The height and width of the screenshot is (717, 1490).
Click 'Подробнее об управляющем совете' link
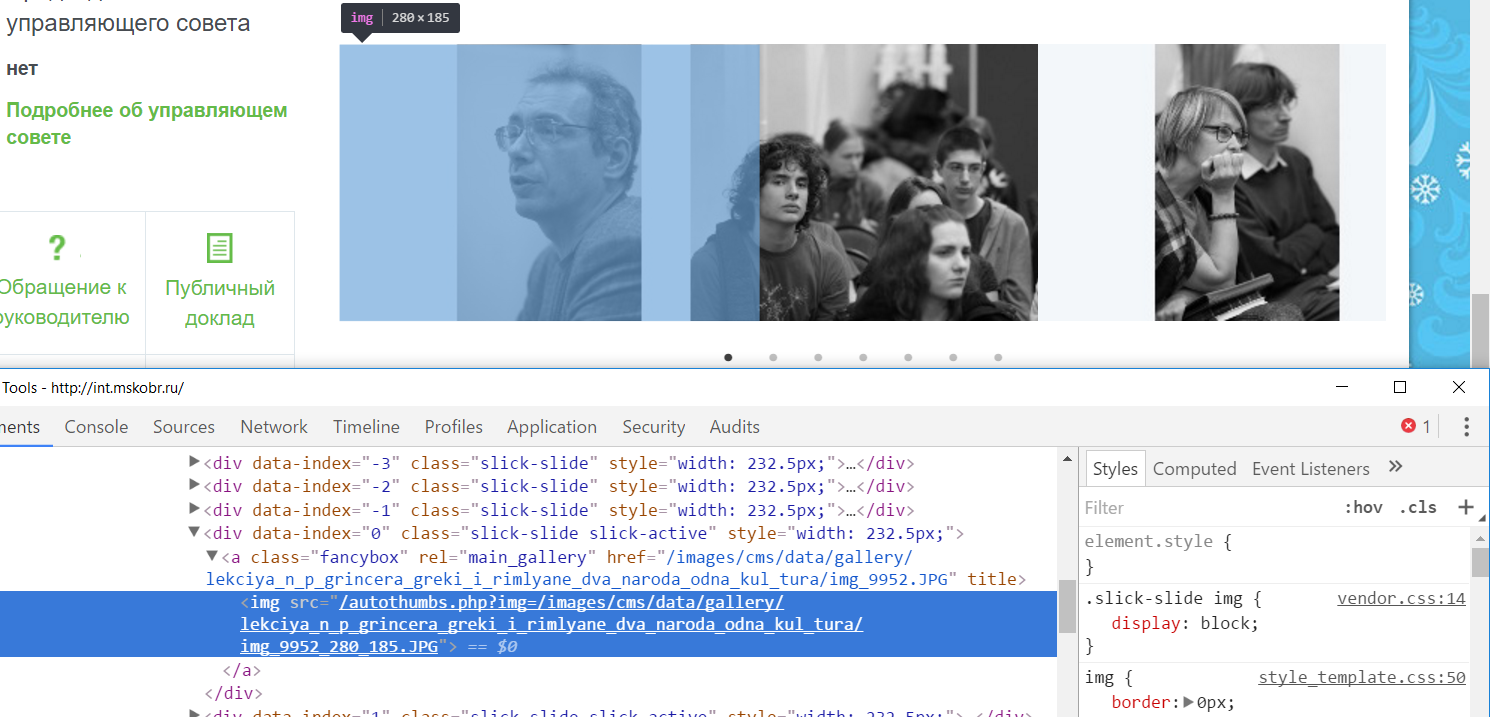coord(147,123)
